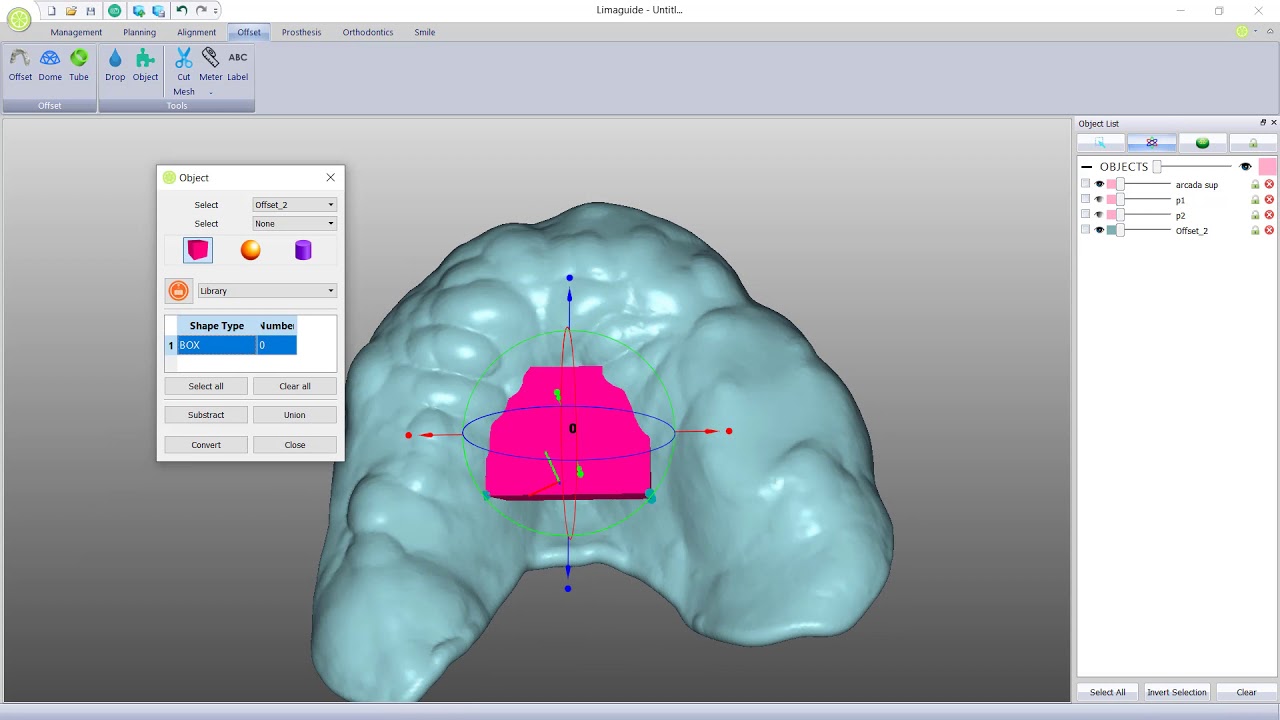Hide the Offset_2 object

(x=1100, y=230)
